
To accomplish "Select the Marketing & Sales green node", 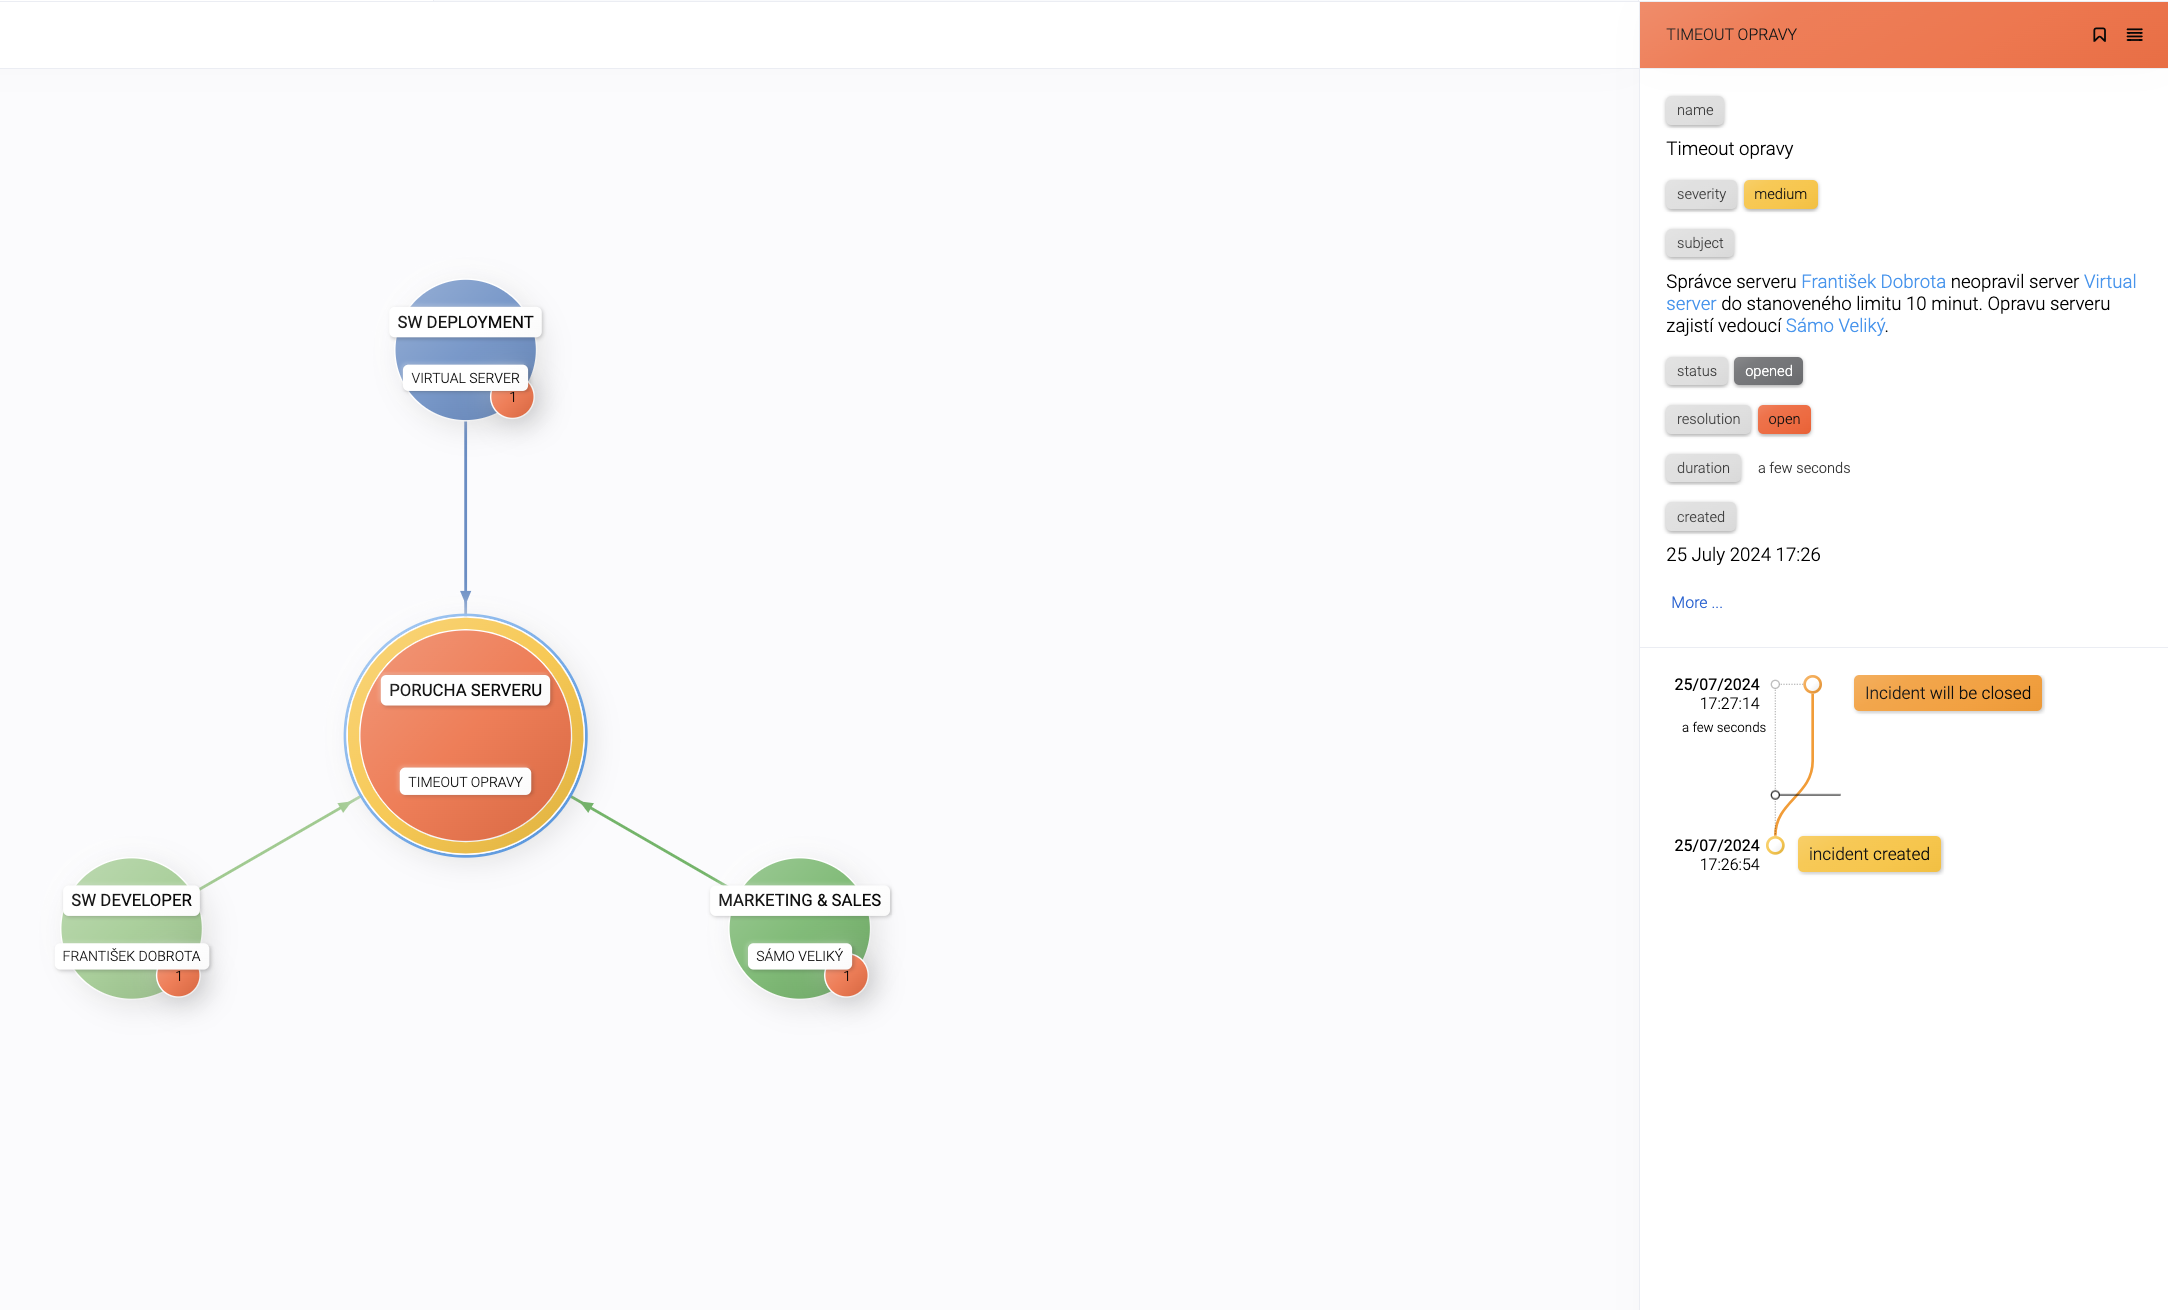I will click(x=799, y=926).
